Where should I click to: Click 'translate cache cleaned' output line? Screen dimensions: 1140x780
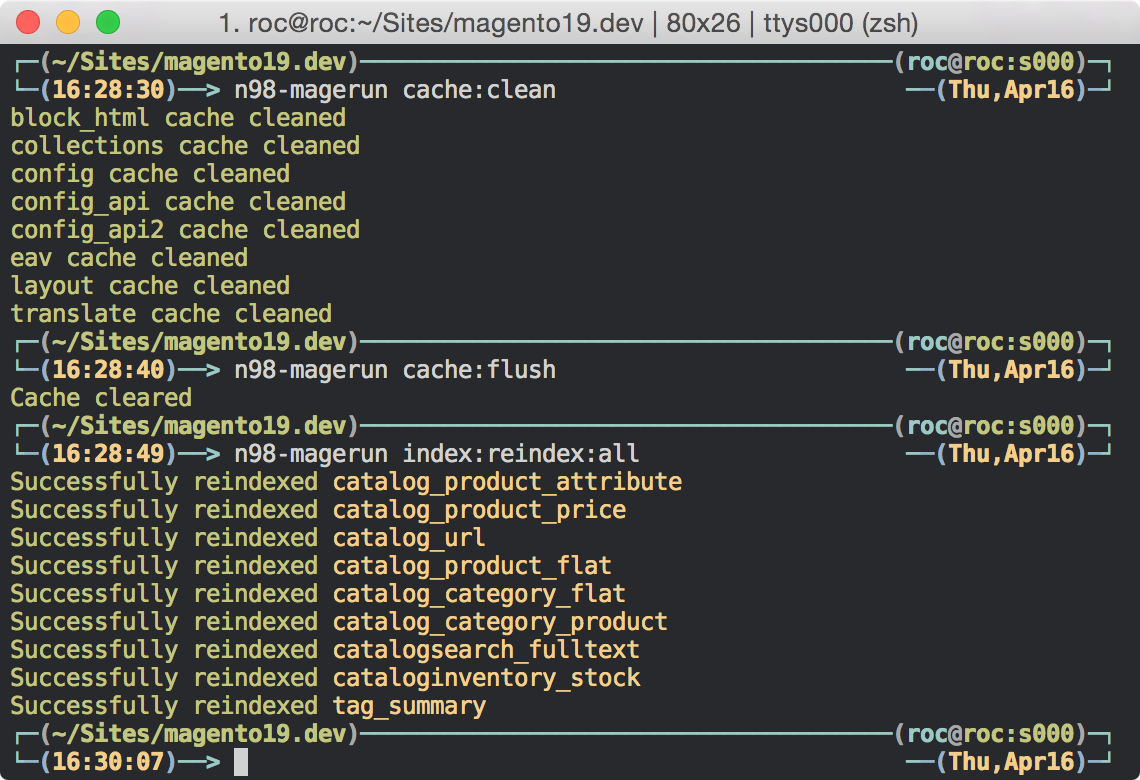click(x=171, y=314)
